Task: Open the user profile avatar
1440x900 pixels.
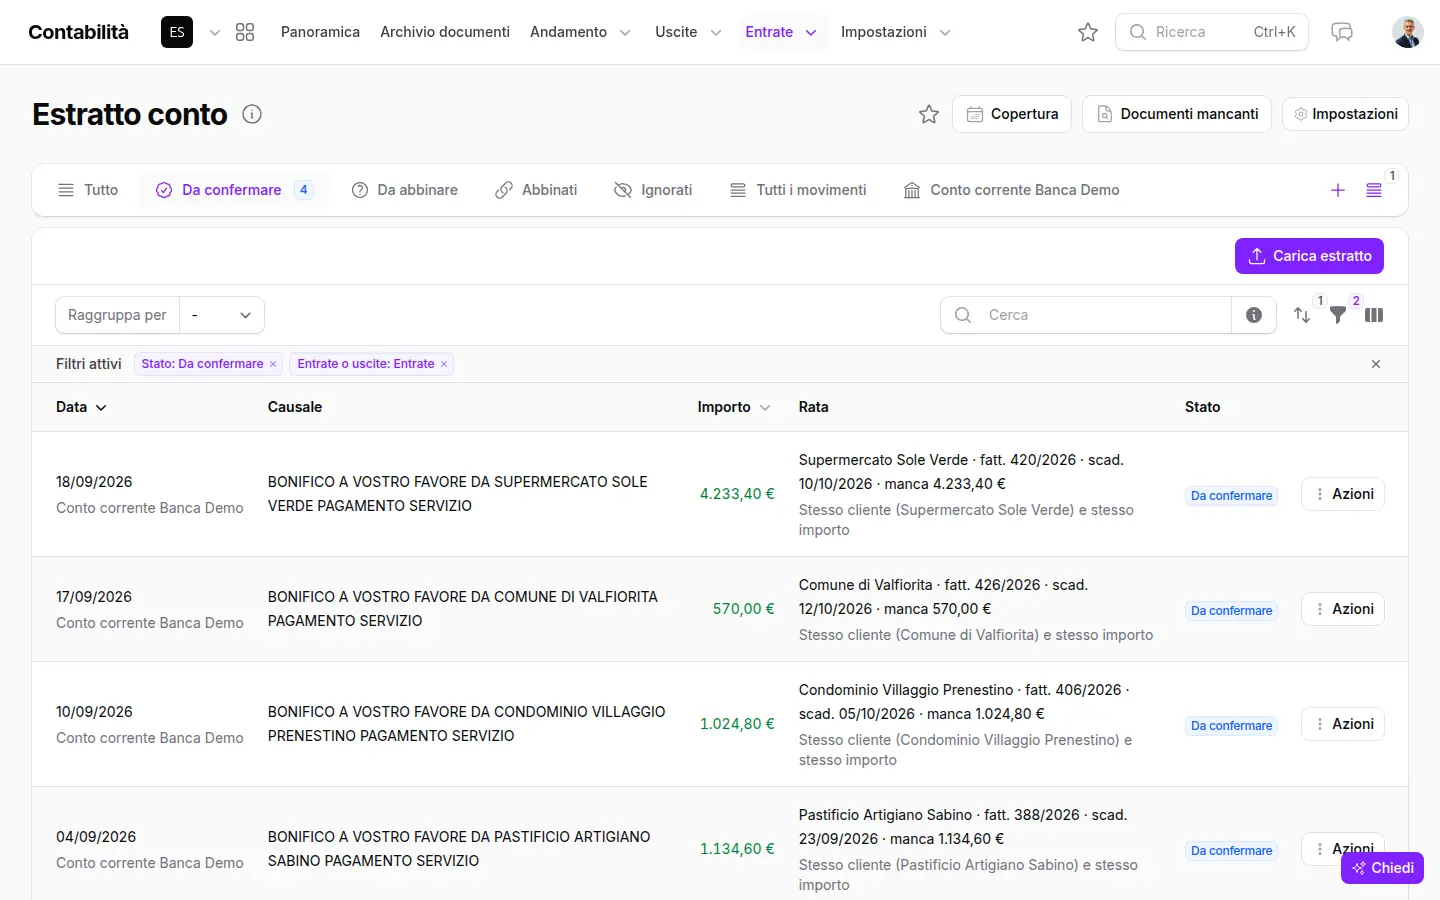Action: pyautogui.click(x=1408, y=32)
